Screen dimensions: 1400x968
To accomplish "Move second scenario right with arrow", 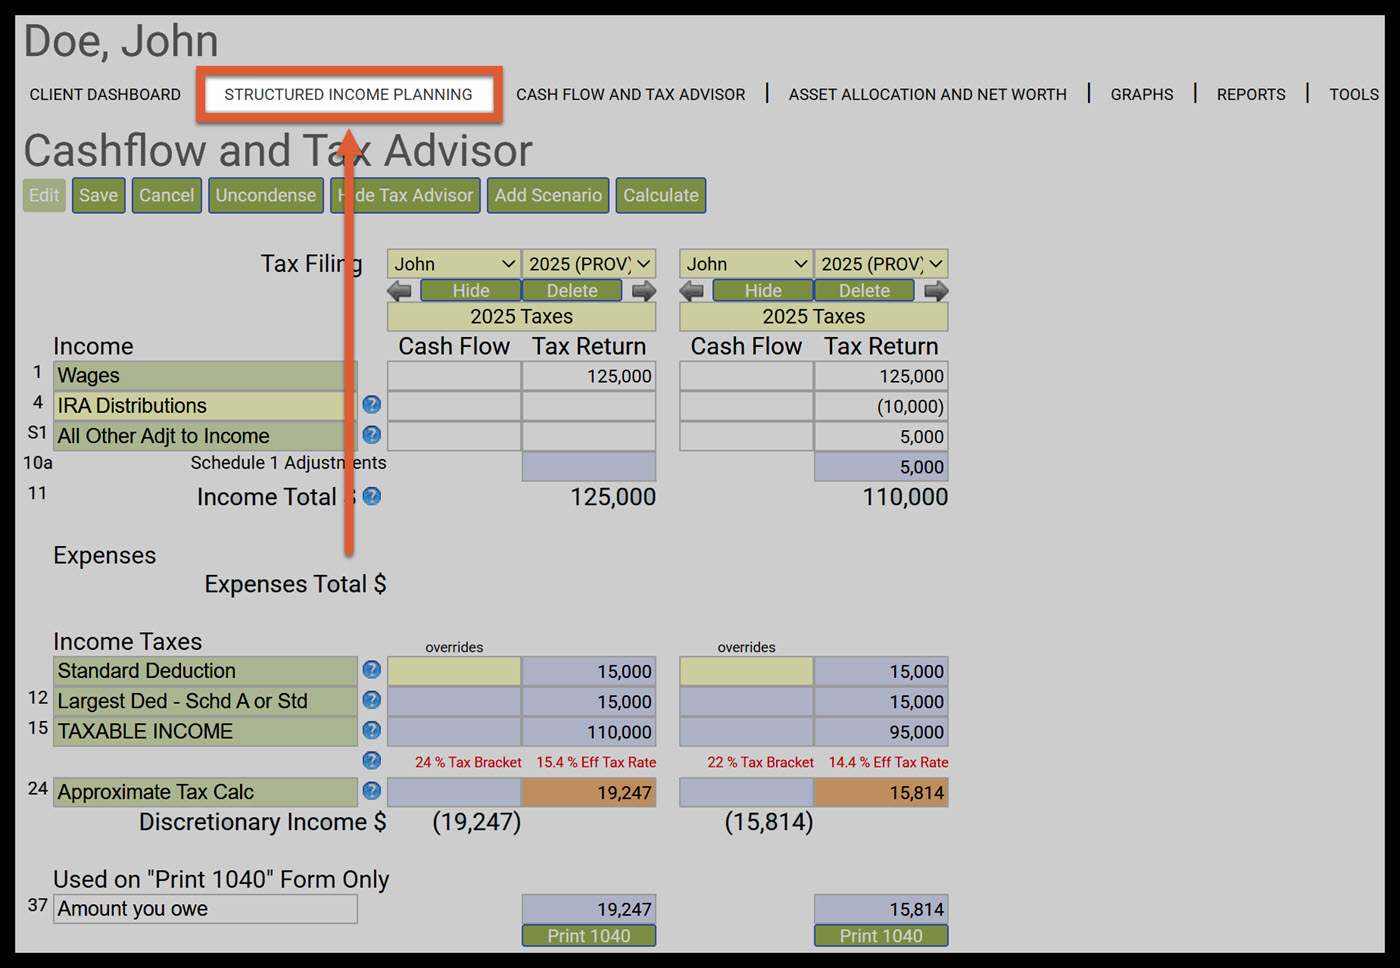I will tap(936, 291).
